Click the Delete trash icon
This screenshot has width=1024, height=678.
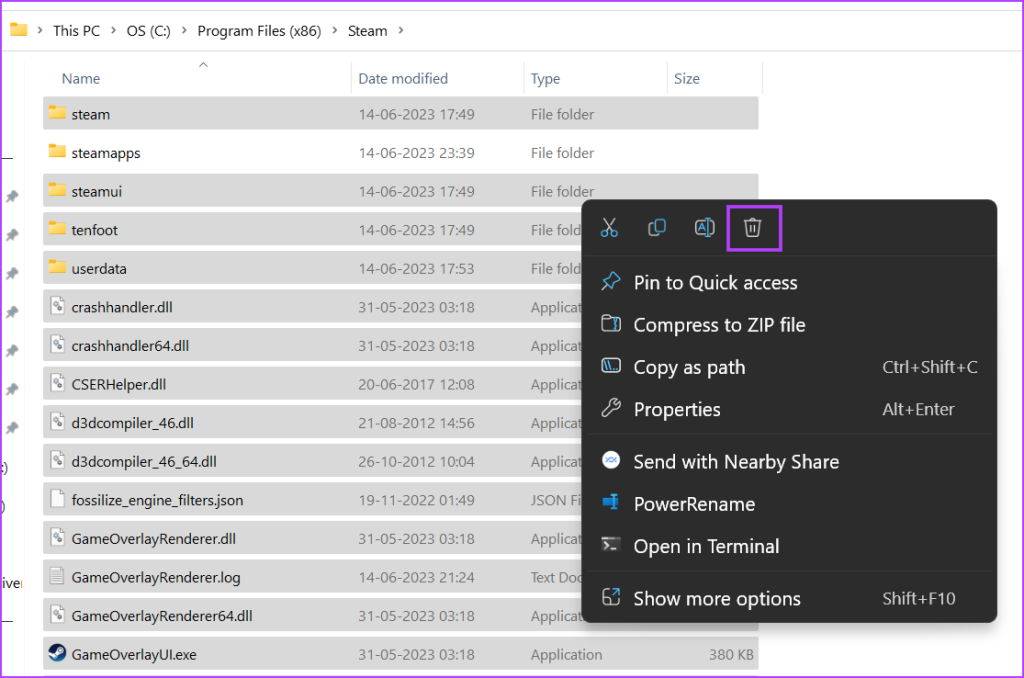(x=753, y=228)
